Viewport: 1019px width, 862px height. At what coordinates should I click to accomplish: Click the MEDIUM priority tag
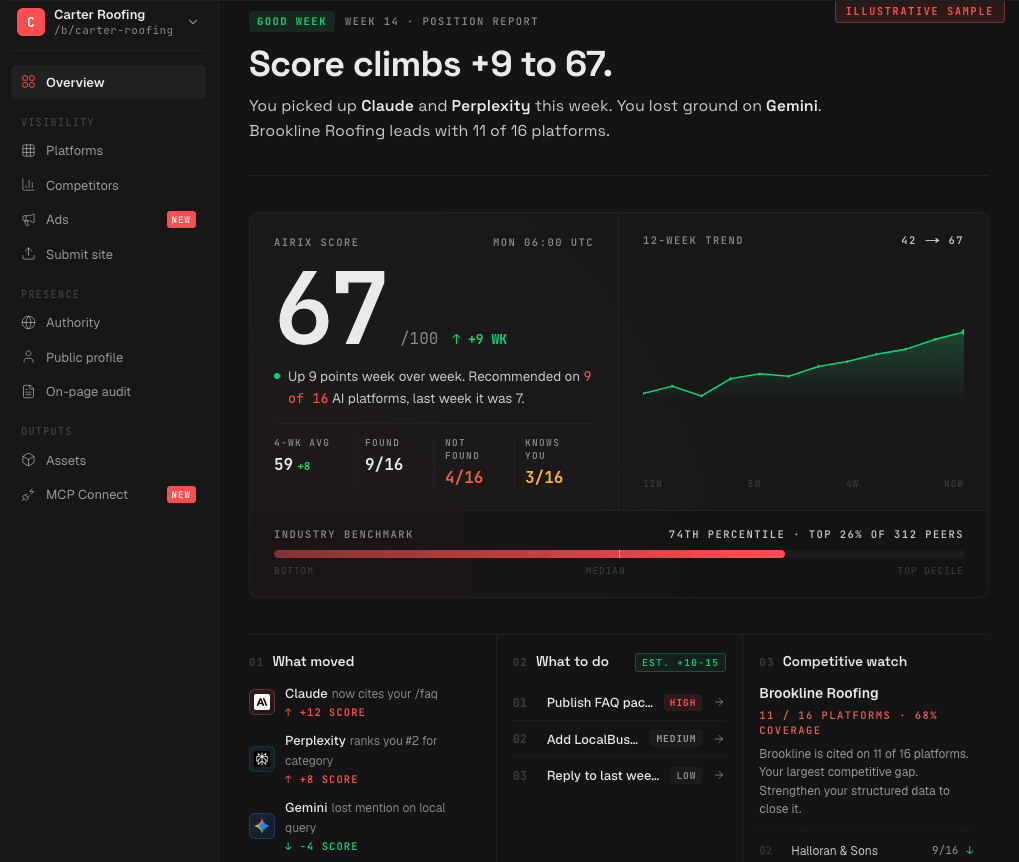pos(676,739)
